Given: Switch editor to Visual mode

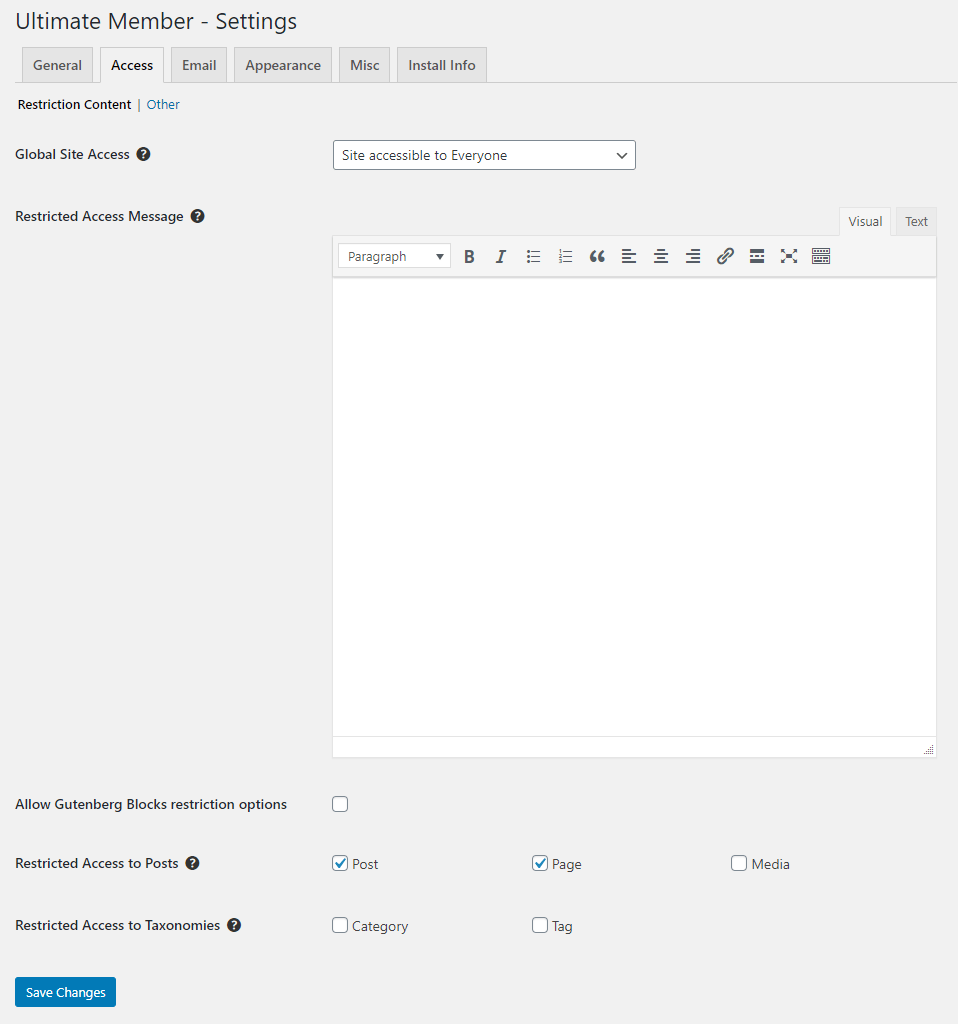Looking at the screenshot, I should pyautogui.click(x=865, y=221).
